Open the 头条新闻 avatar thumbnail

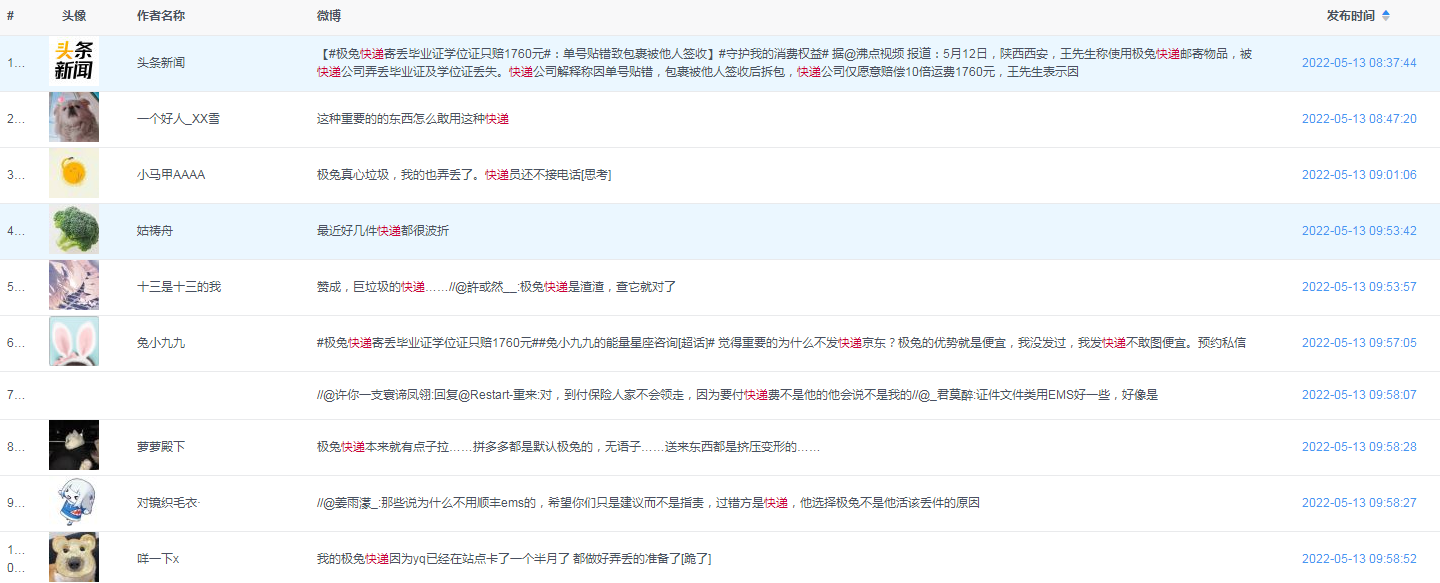(x=73, y=60)
